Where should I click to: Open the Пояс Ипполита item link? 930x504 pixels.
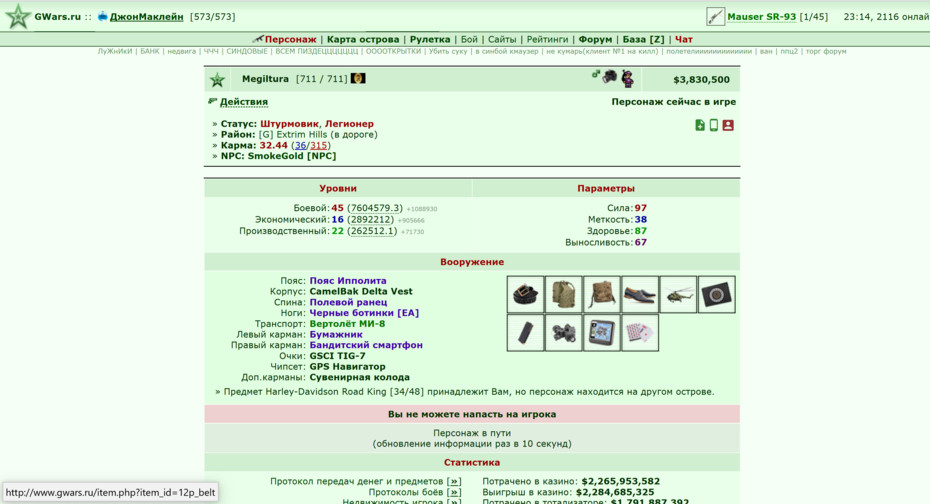click(348, 281)
